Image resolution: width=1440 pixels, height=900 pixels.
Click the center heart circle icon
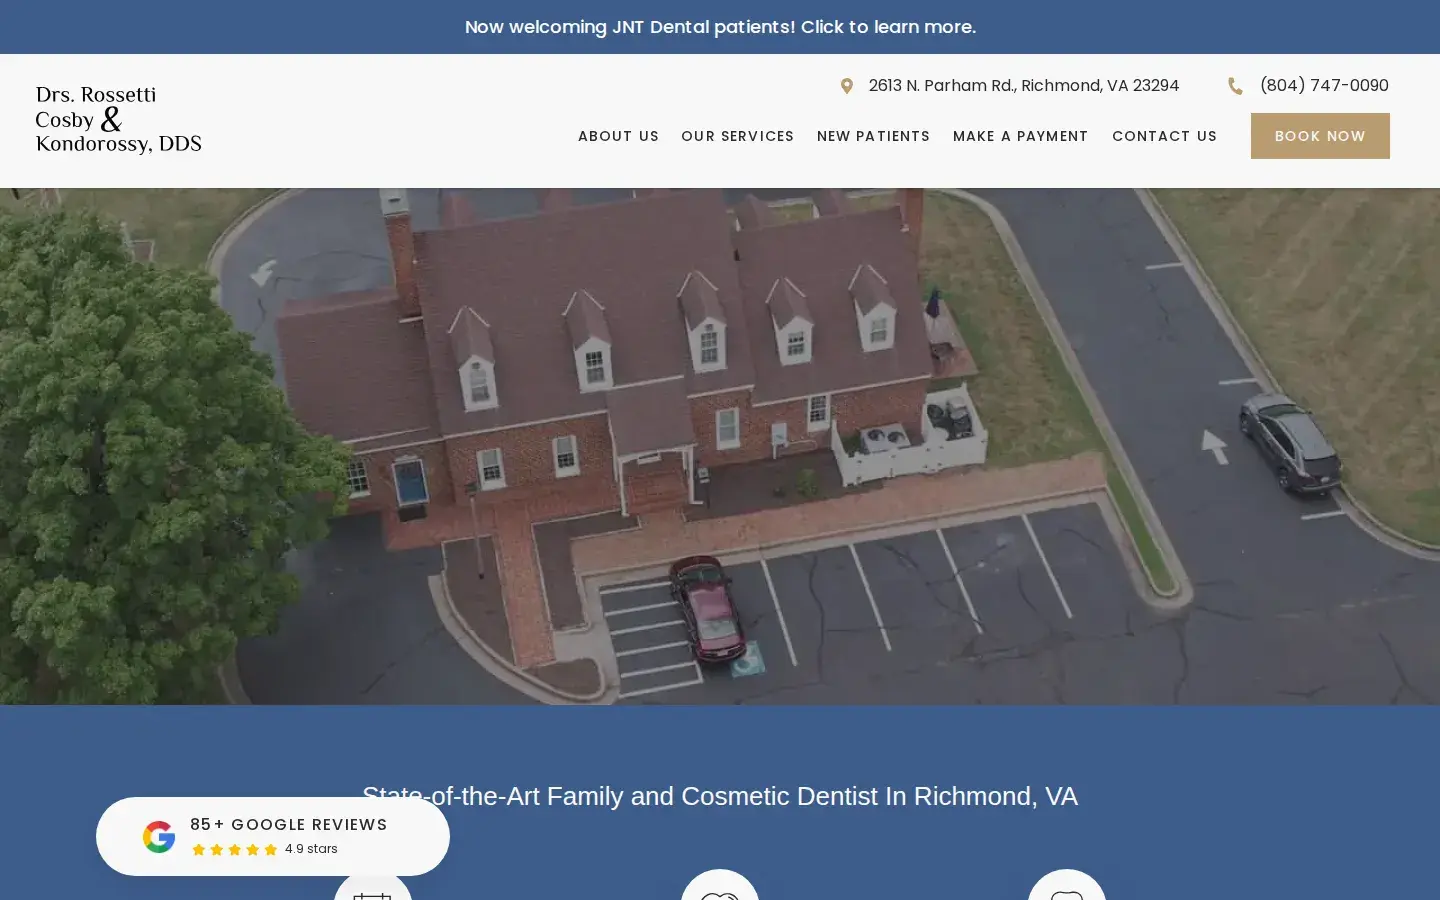point(720,885)
